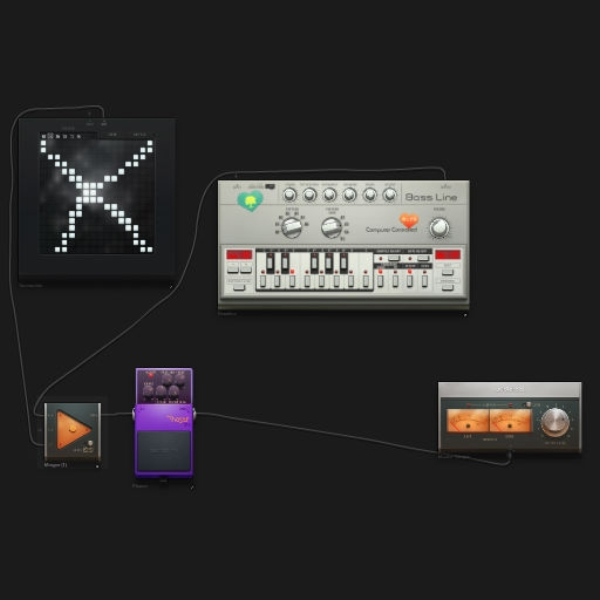Image resolution: width=600 pixels, height=600 pixels.
Task: Toggle the first white key step switch on Bassline
Action: point(263,281)
